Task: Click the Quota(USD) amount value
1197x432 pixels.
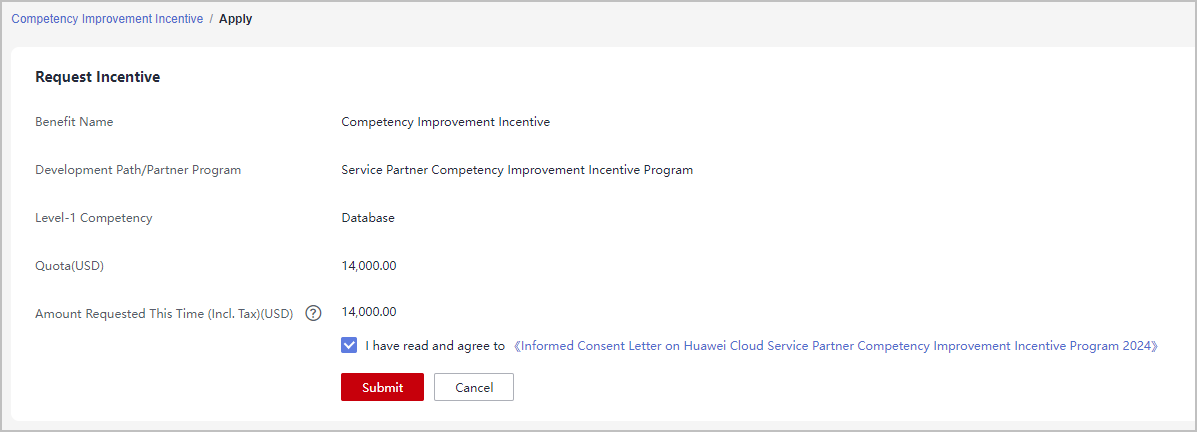Action: pos(369,266)
